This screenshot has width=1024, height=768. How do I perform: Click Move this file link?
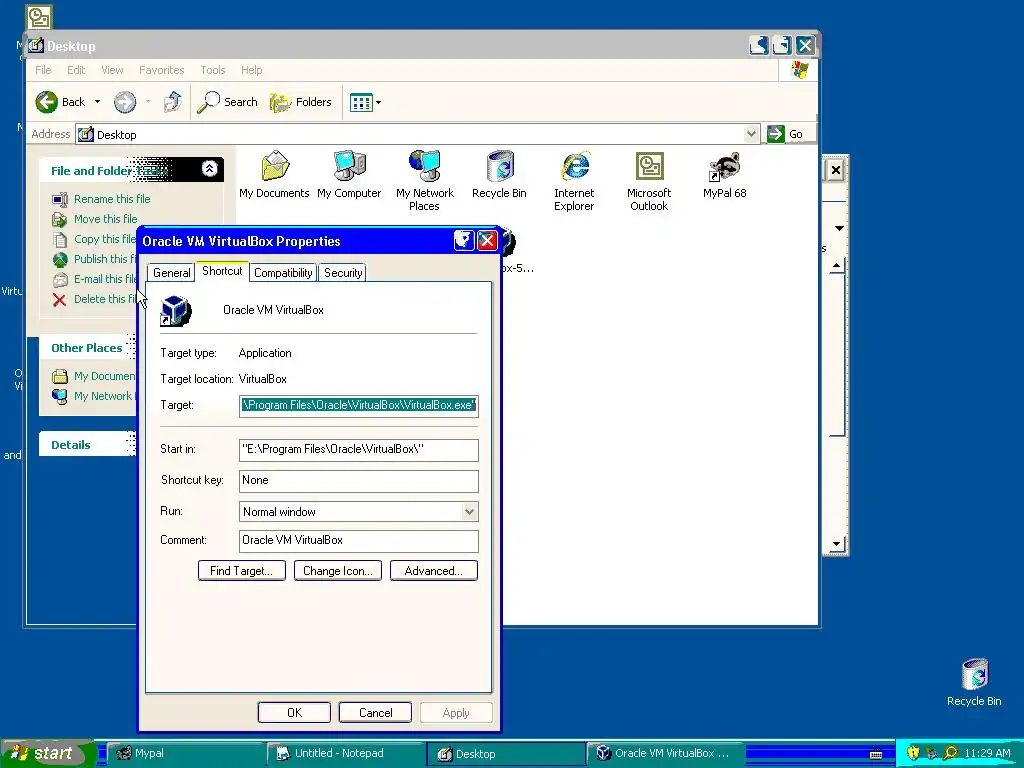tap(105, 219)
